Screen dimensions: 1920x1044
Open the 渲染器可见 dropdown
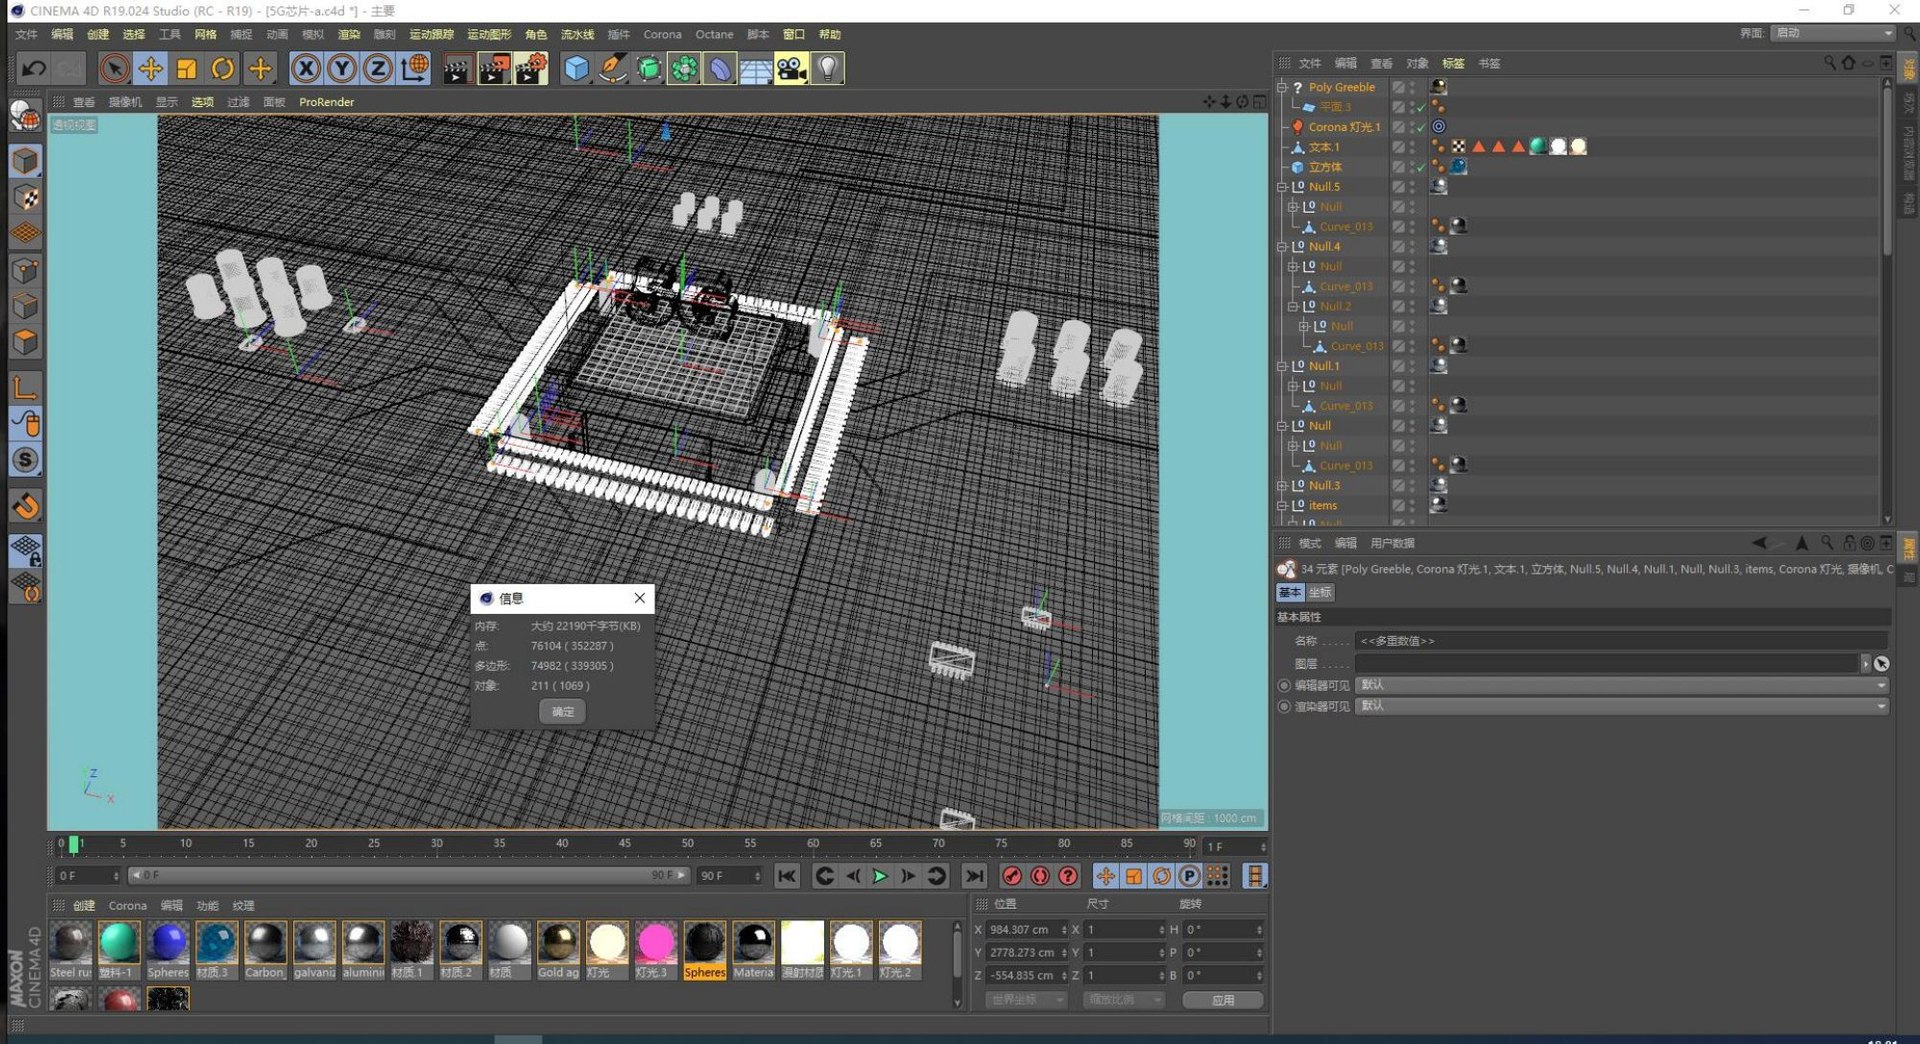coord(1621,706)
